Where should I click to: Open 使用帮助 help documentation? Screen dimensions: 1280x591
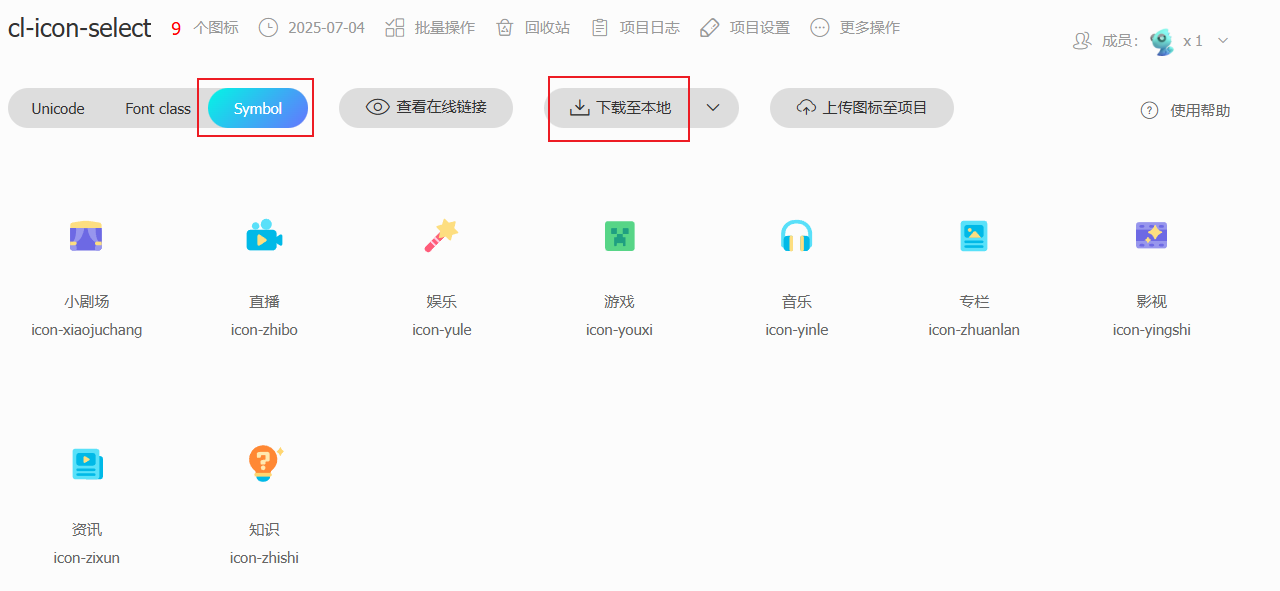pyautogui.click(x=1184, y=110)
